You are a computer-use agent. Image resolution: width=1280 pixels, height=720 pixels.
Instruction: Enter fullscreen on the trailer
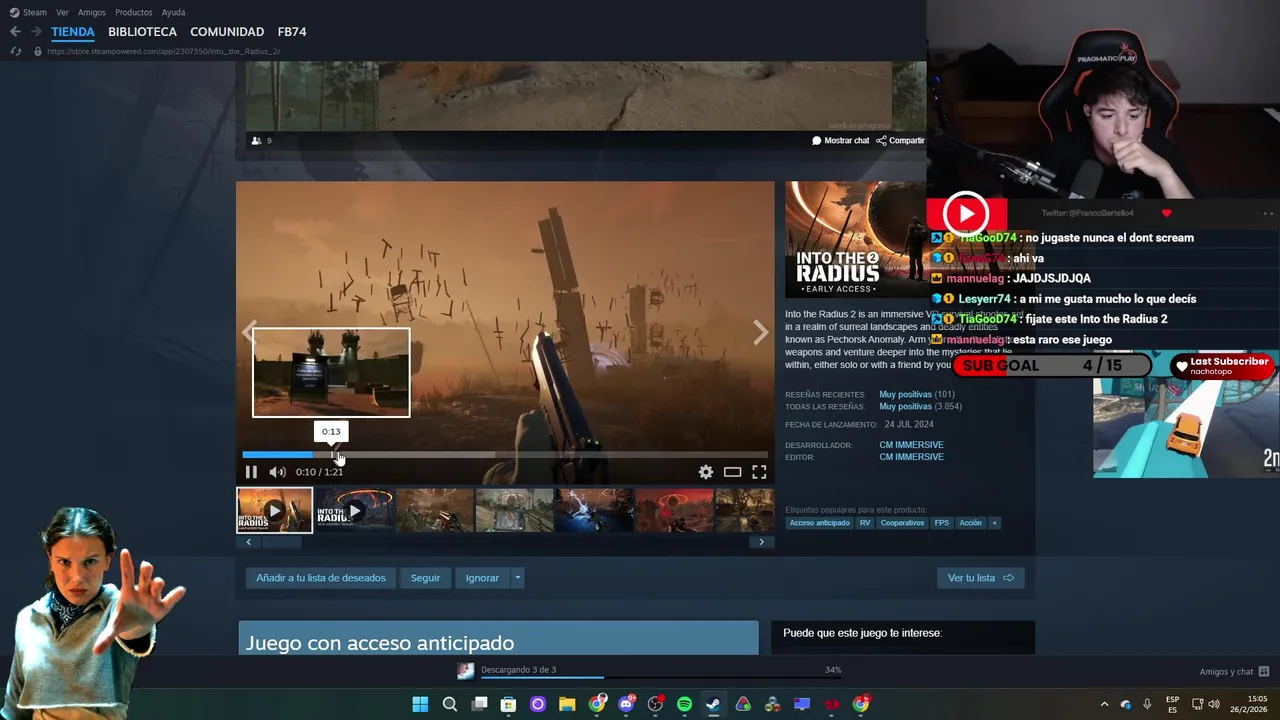coord(759,472)
